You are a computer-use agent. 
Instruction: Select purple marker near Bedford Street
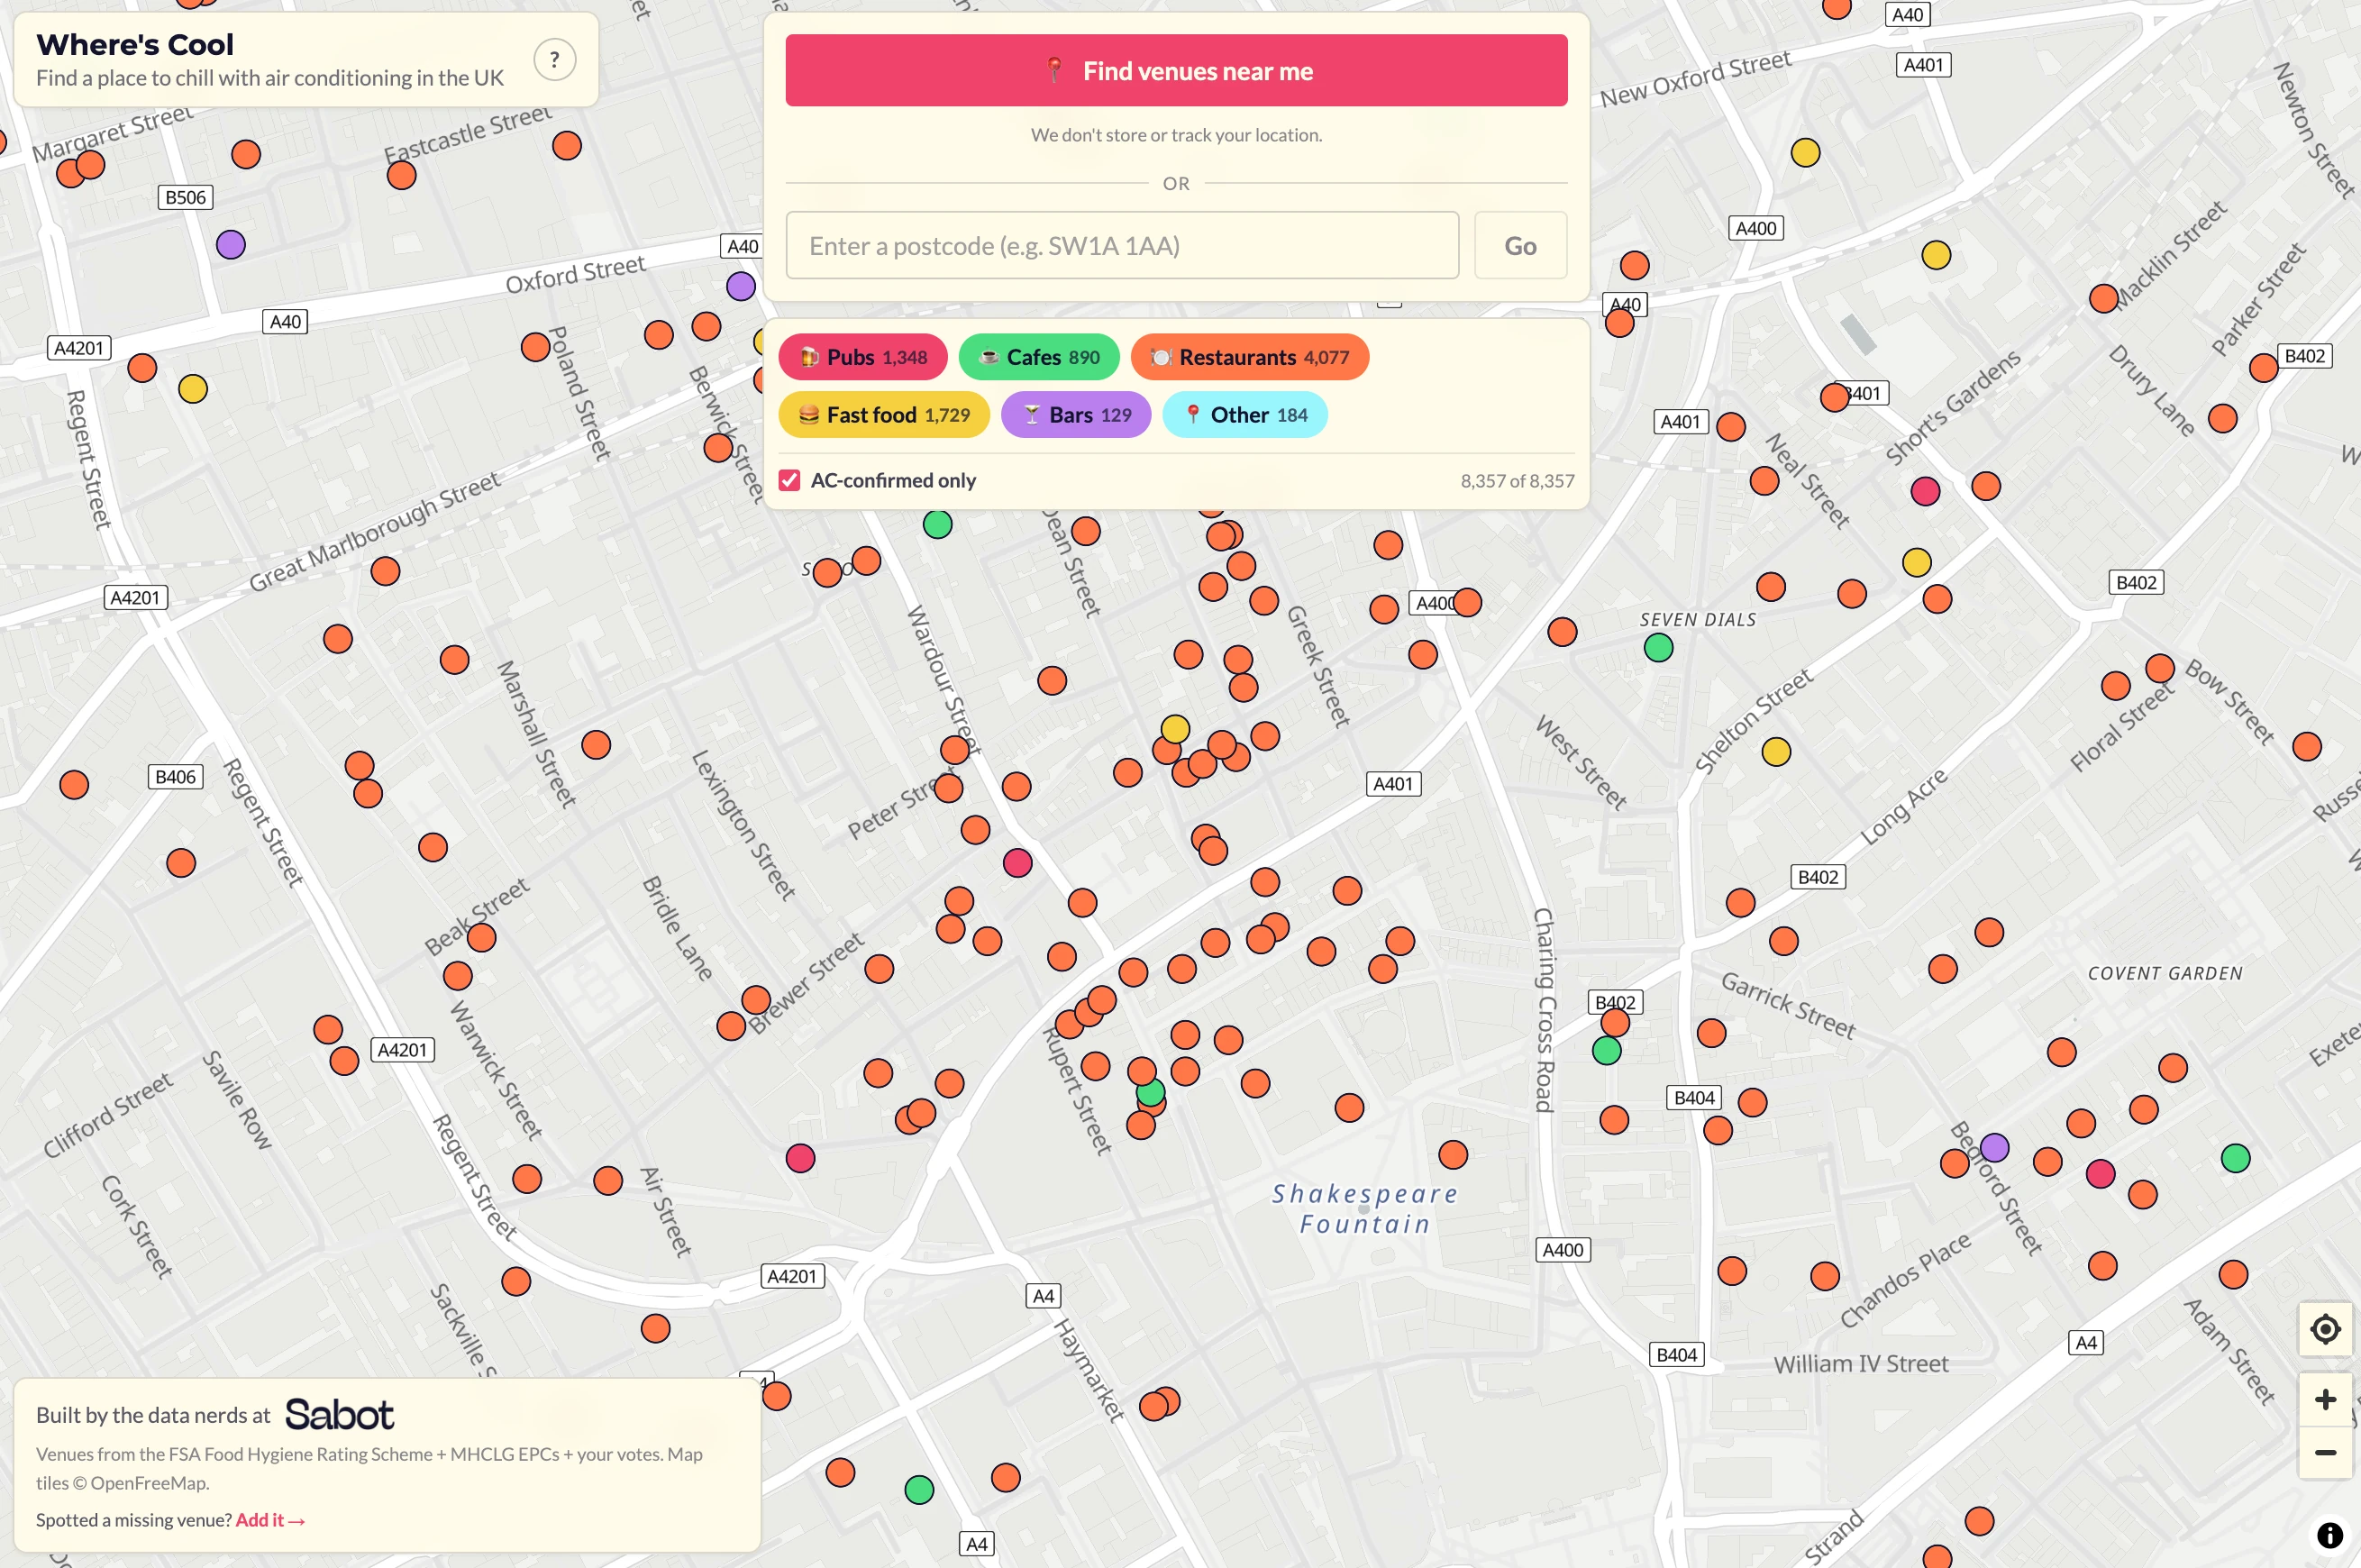coord(1994,1147)
